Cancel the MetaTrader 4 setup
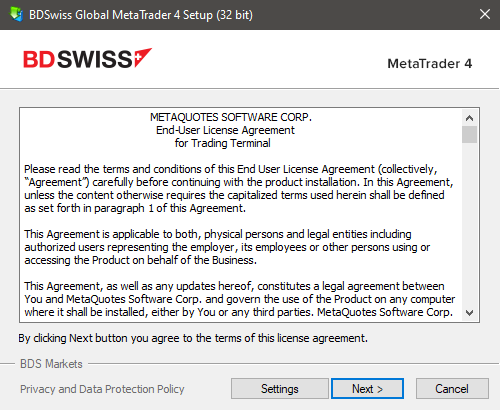 452,389
